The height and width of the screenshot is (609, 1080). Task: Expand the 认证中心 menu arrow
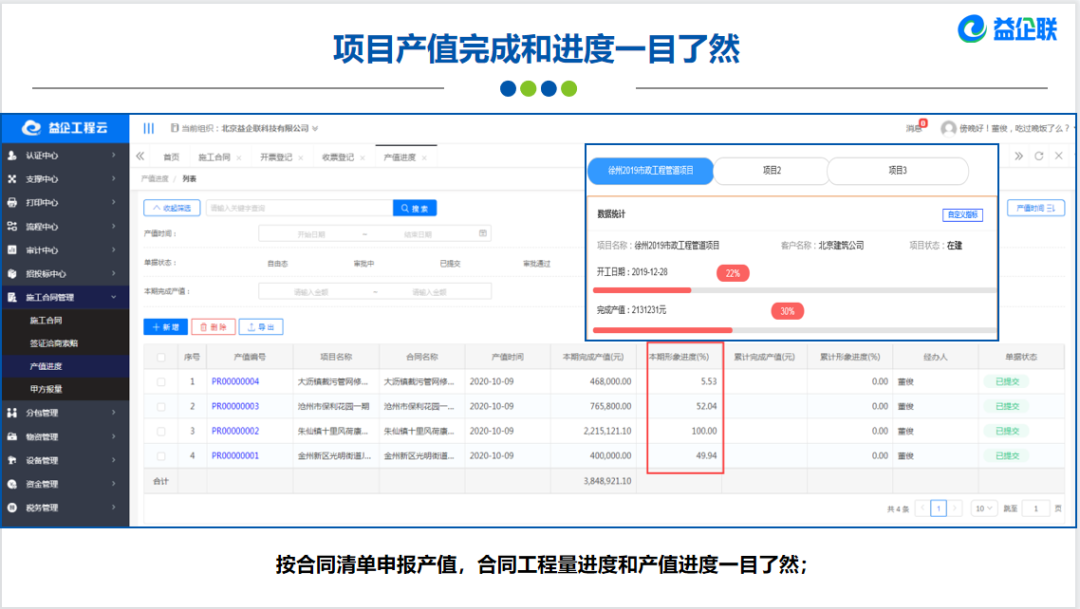point(114,156)
